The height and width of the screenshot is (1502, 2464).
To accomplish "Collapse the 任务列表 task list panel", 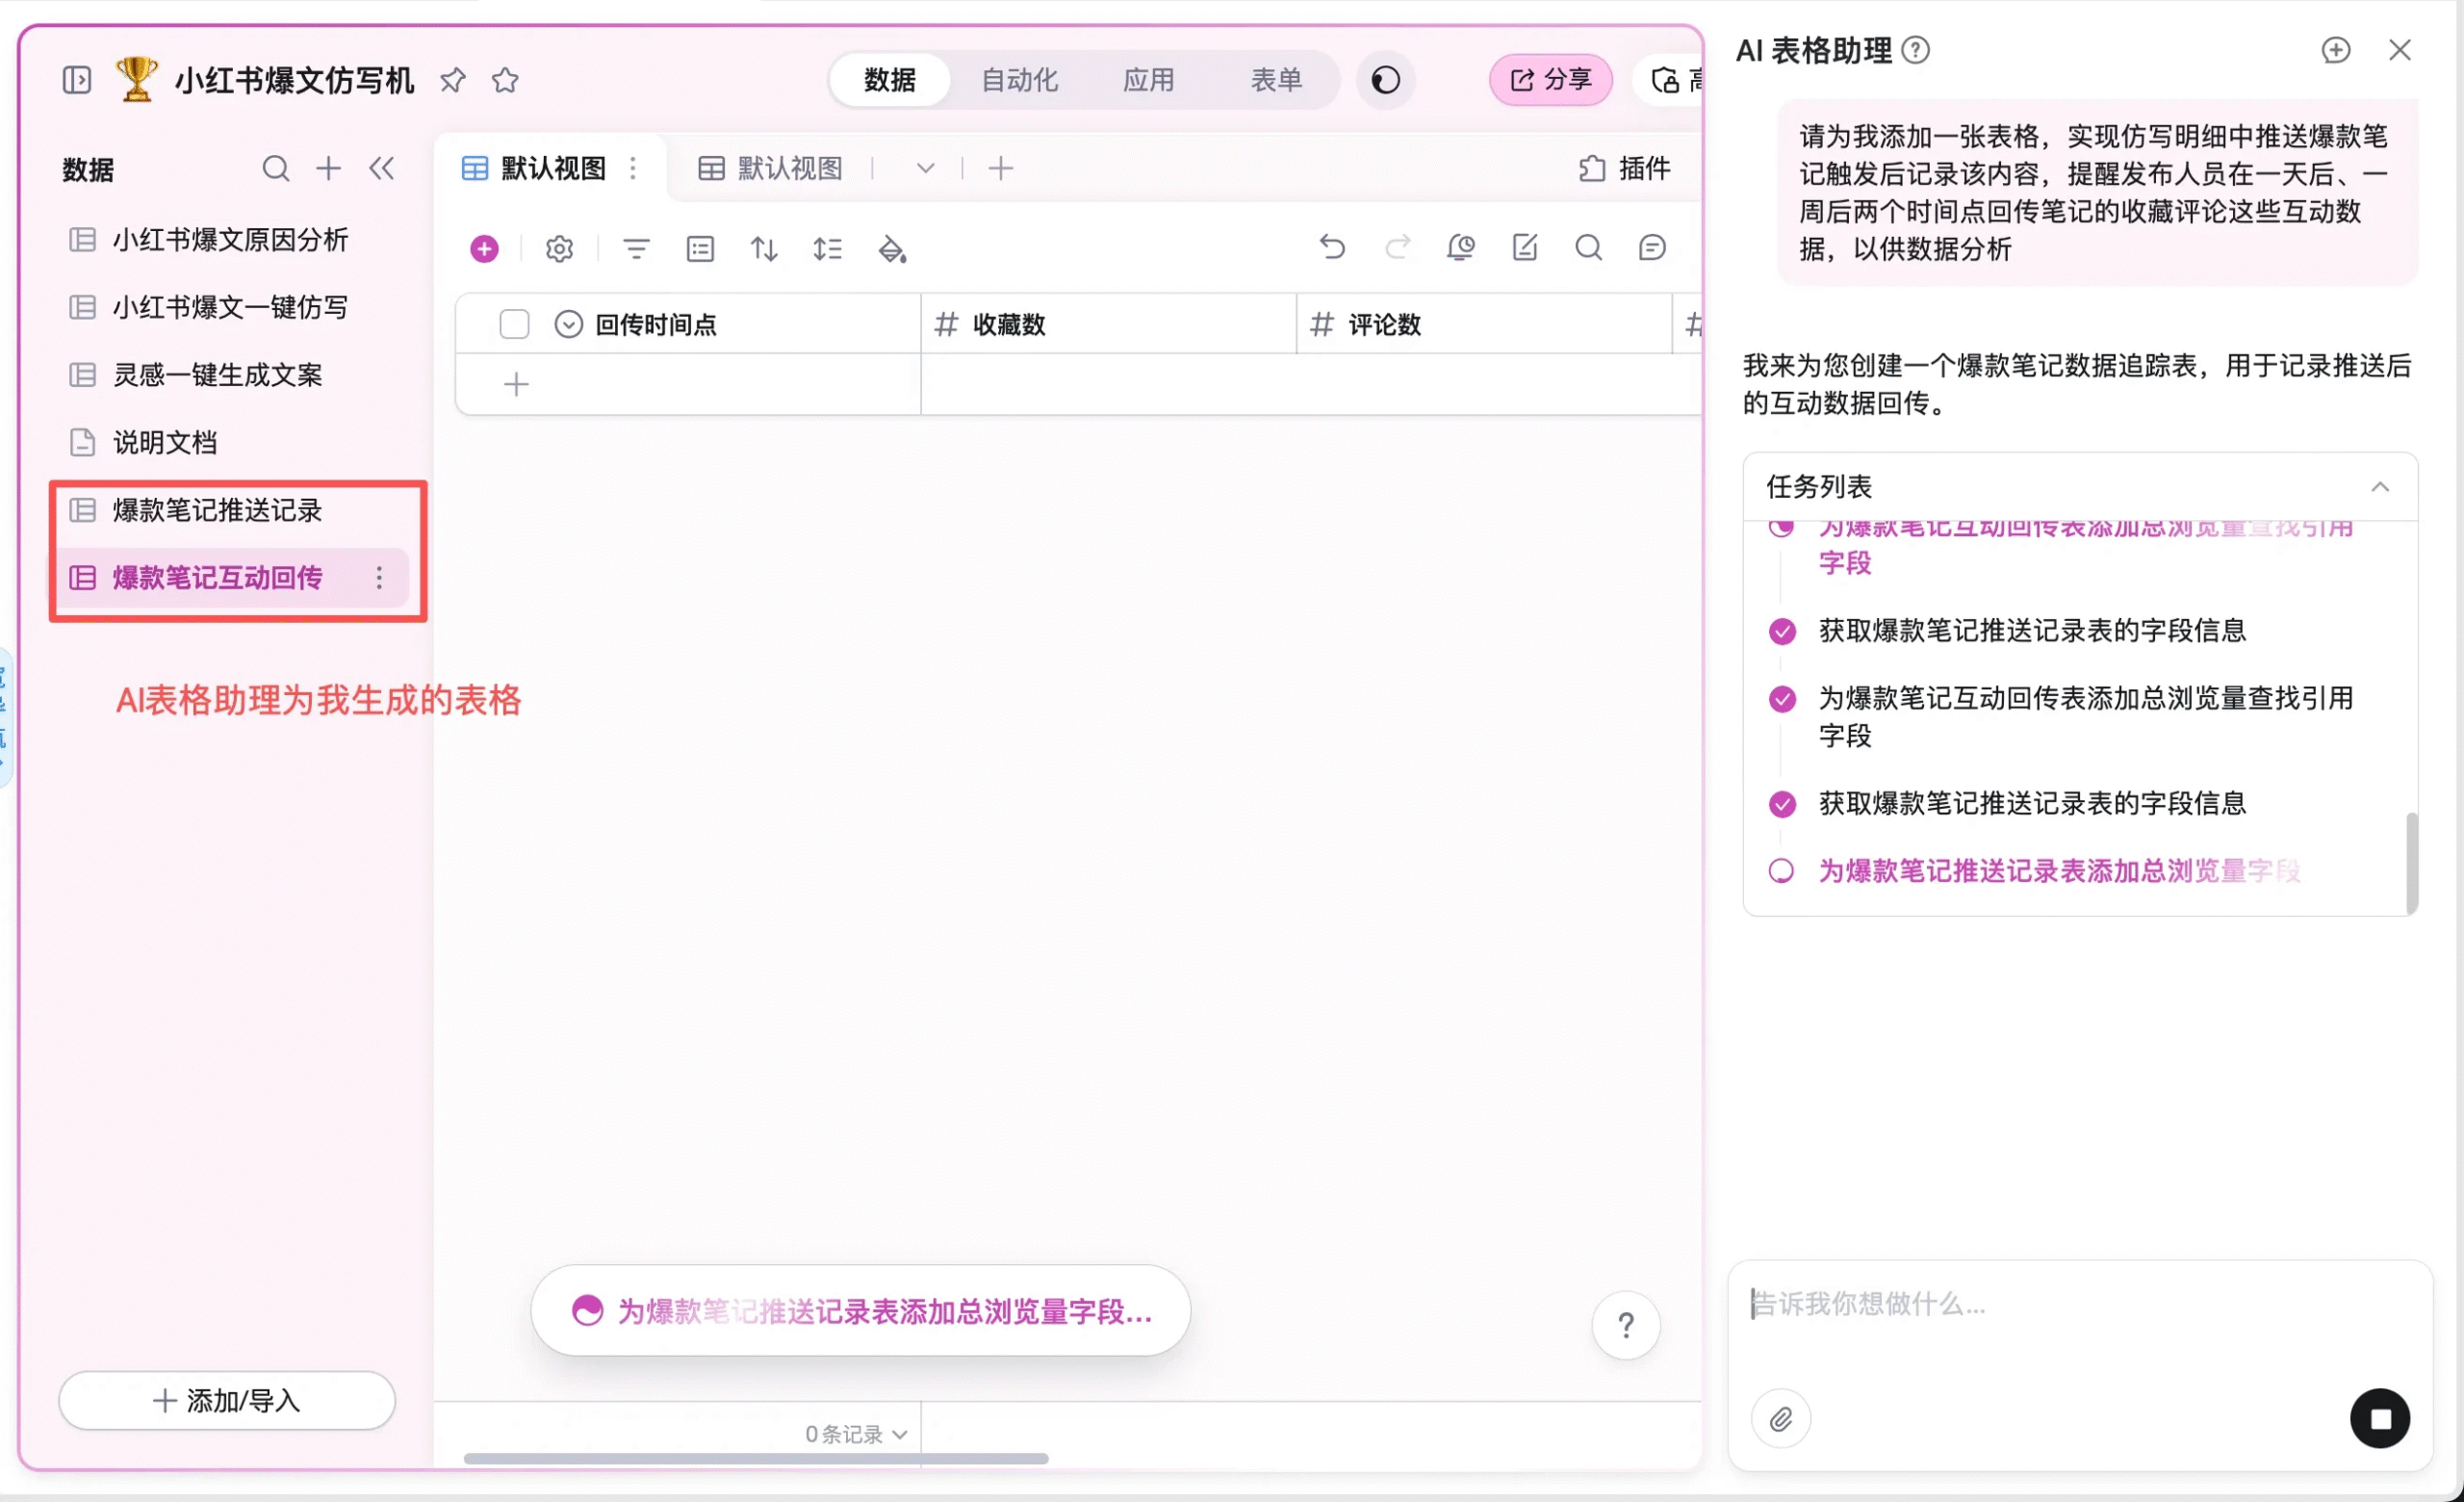I will [2379, 487].
